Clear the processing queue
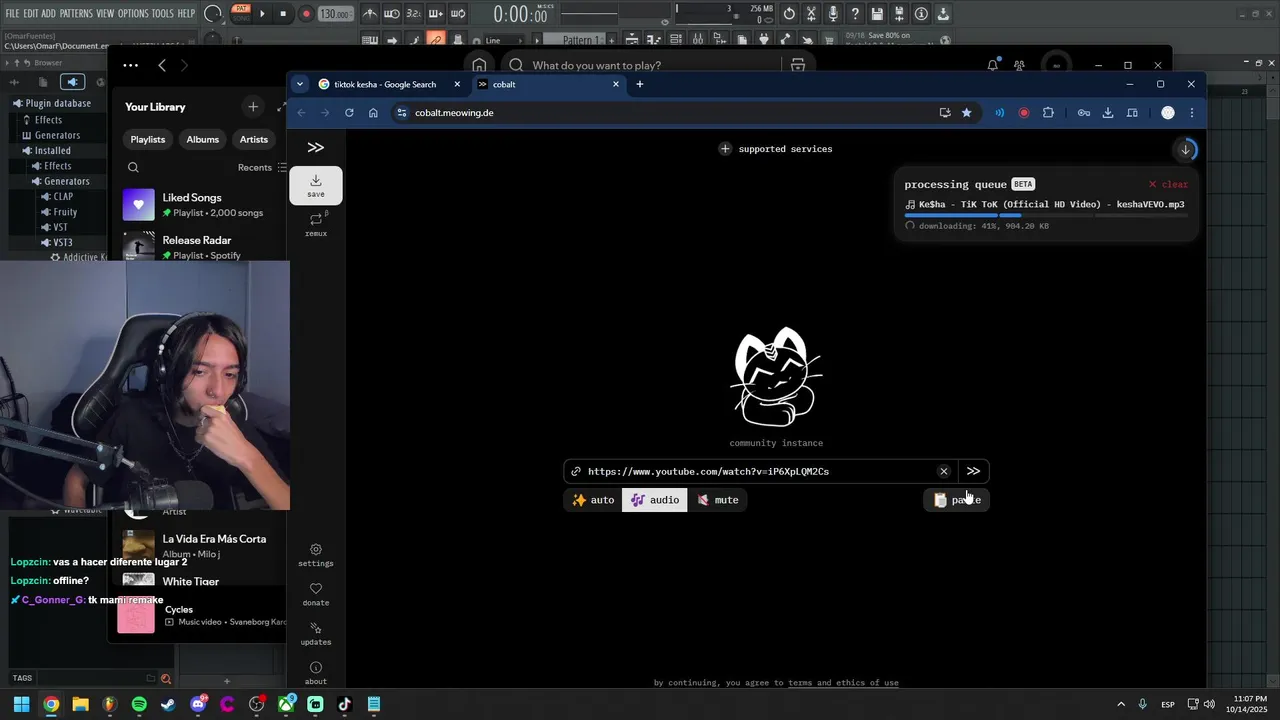The width and height of the screenshot is (1280, 720). pyautogui.click(x=1168, y=184)
